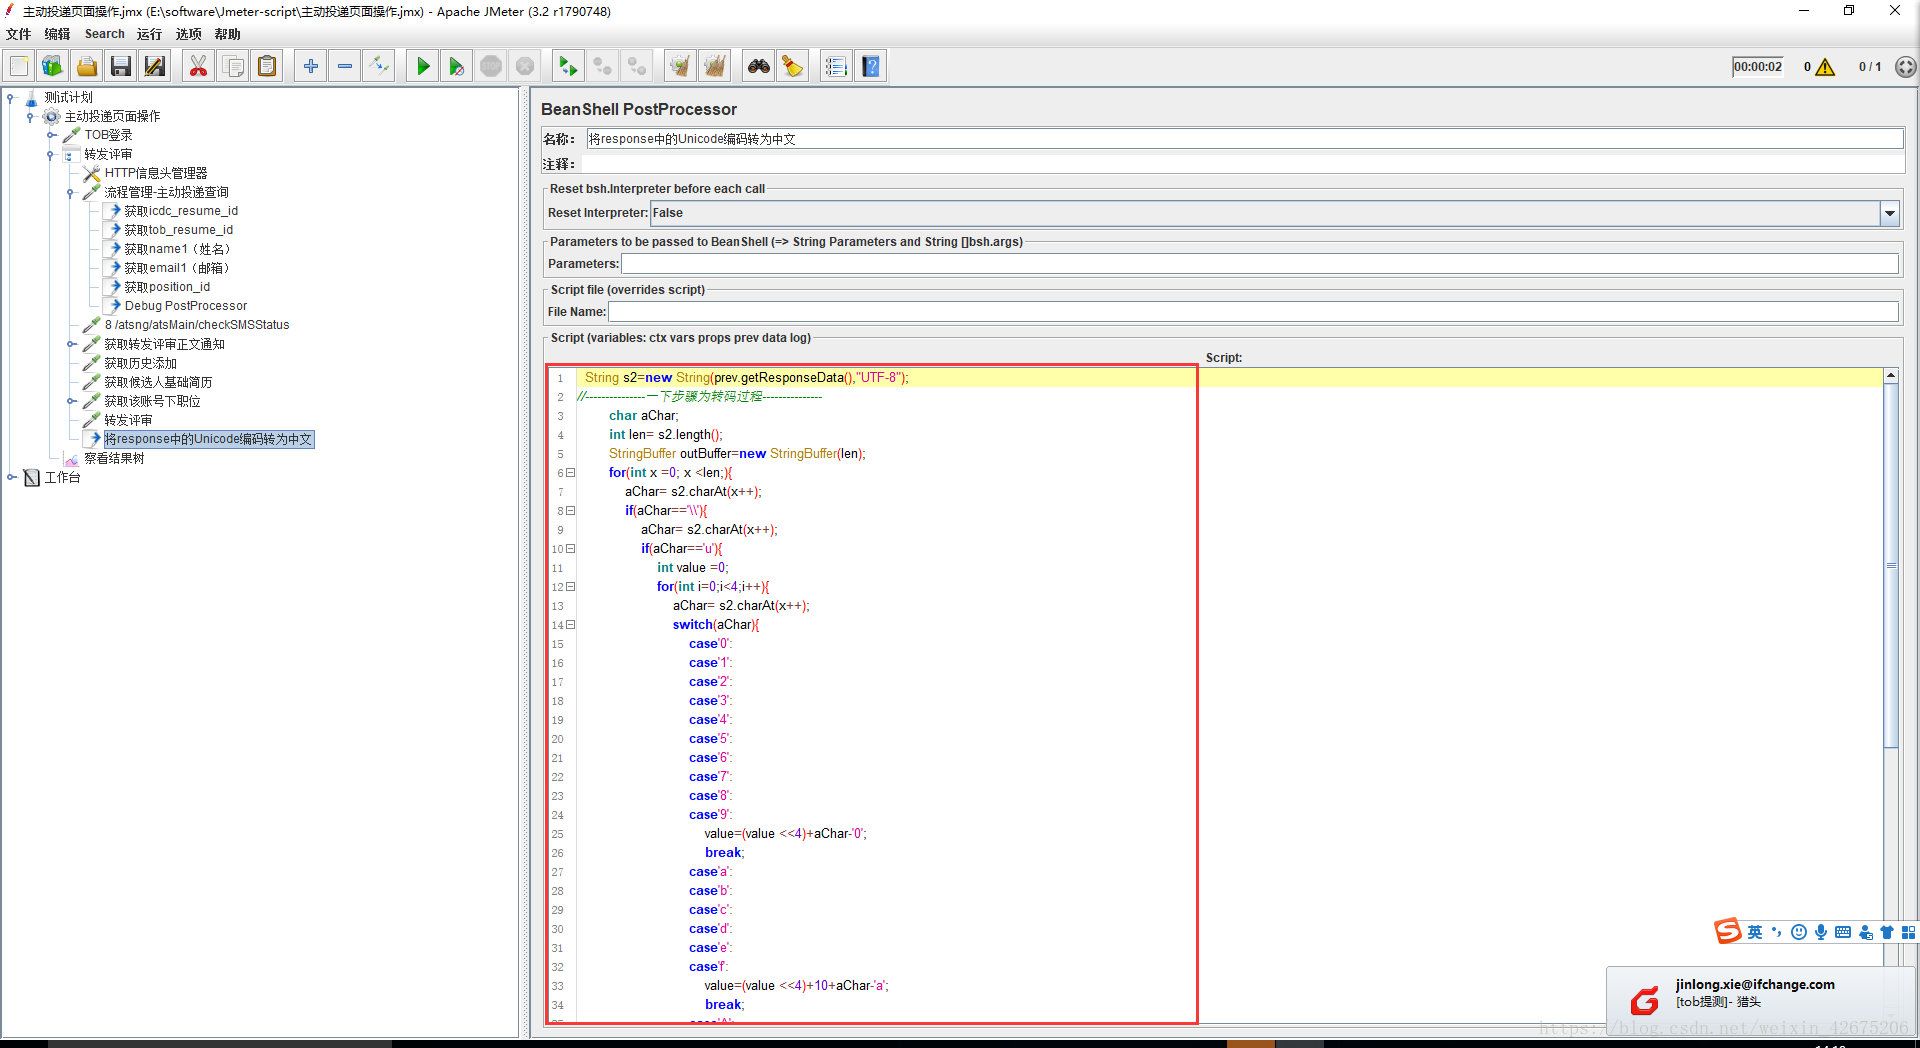Select 获取position_id extractor

(167, 287)
